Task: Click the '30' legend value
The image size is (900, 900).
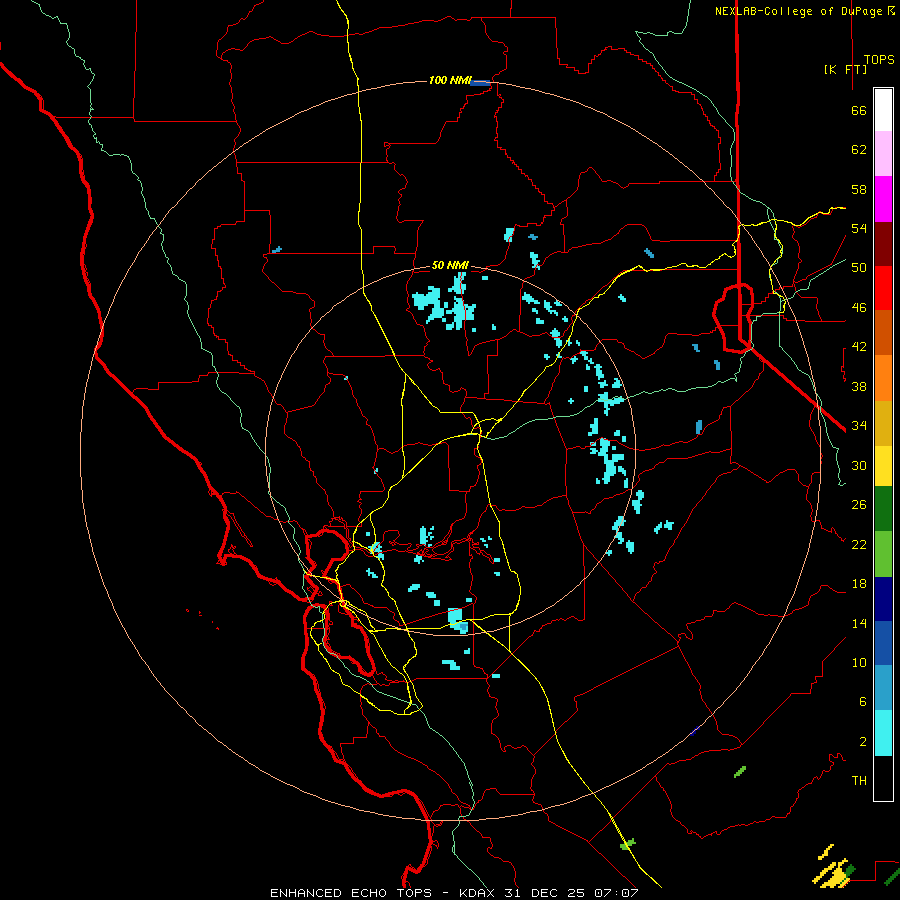Action: coord(859,465)
